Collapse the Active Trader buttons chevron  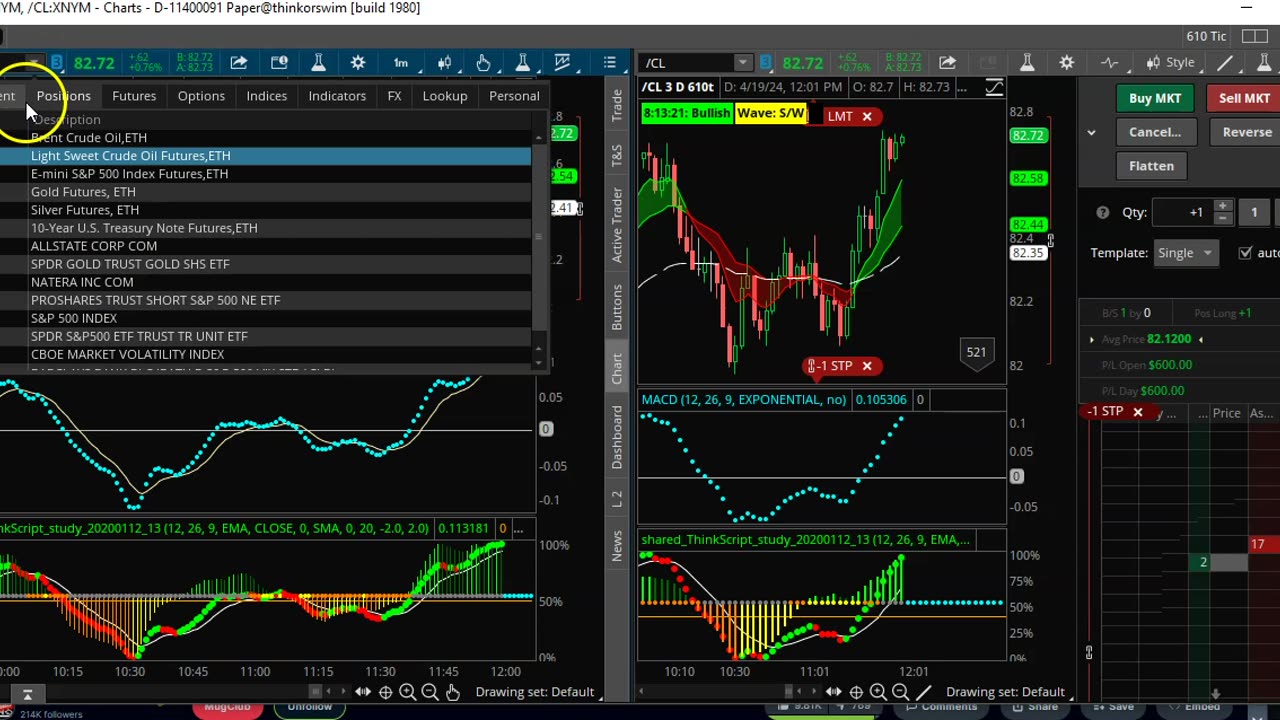tap(1091, 132)
